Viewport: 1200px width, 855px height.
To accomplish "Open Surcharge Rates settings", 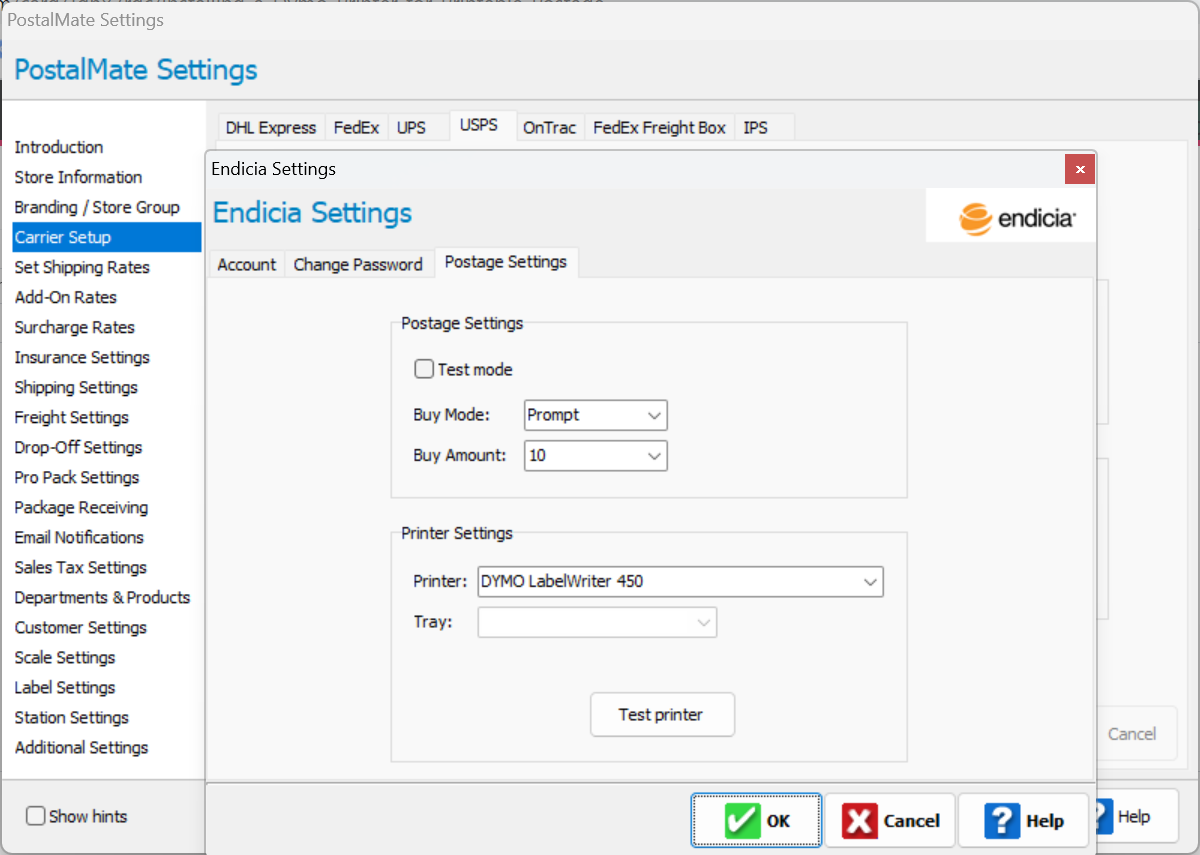I will (75, 327).
